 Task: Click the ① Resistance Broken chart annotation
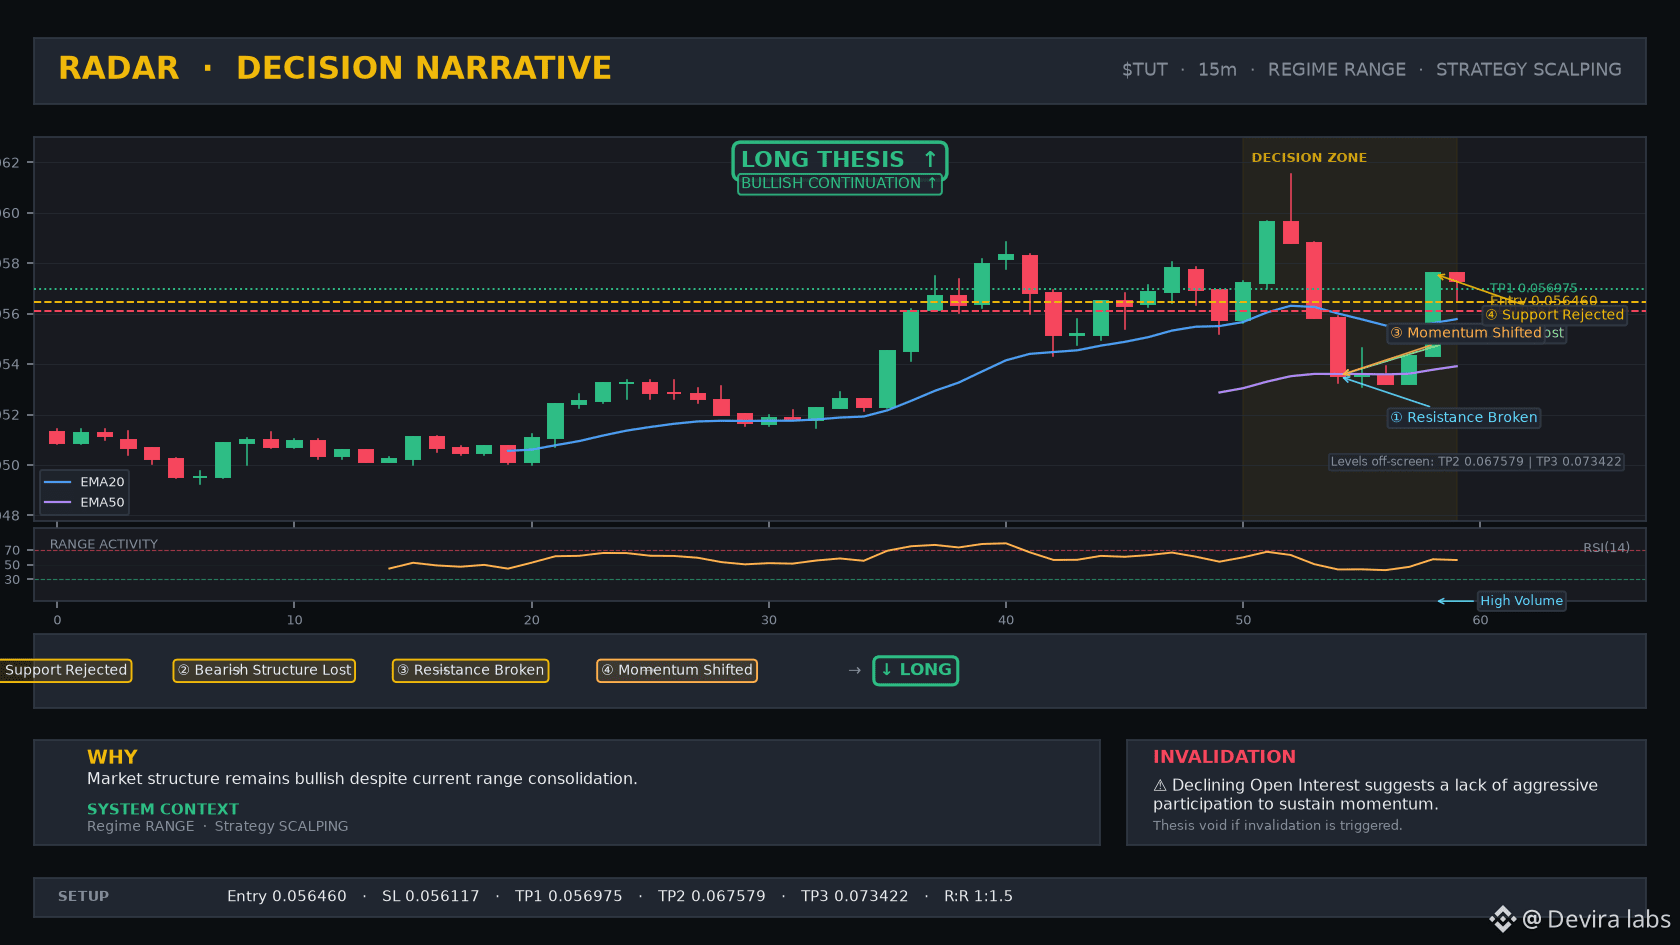[1464, 418]
